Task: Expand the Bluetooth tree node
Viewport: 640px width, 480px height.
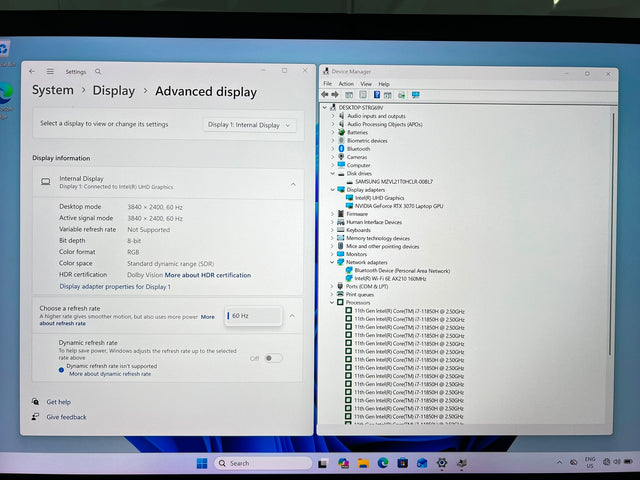Action: point(333,149)
